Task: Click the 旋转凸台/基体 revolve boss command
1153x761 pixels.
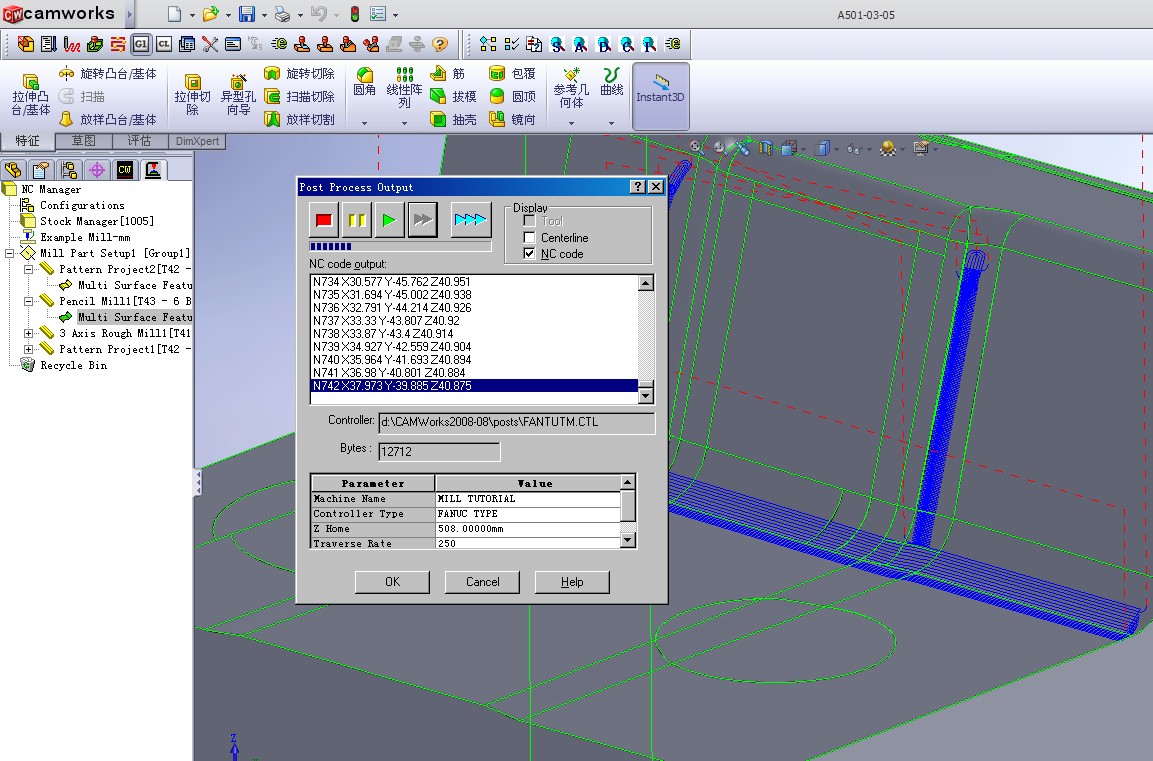Action: tap(108, 74)
